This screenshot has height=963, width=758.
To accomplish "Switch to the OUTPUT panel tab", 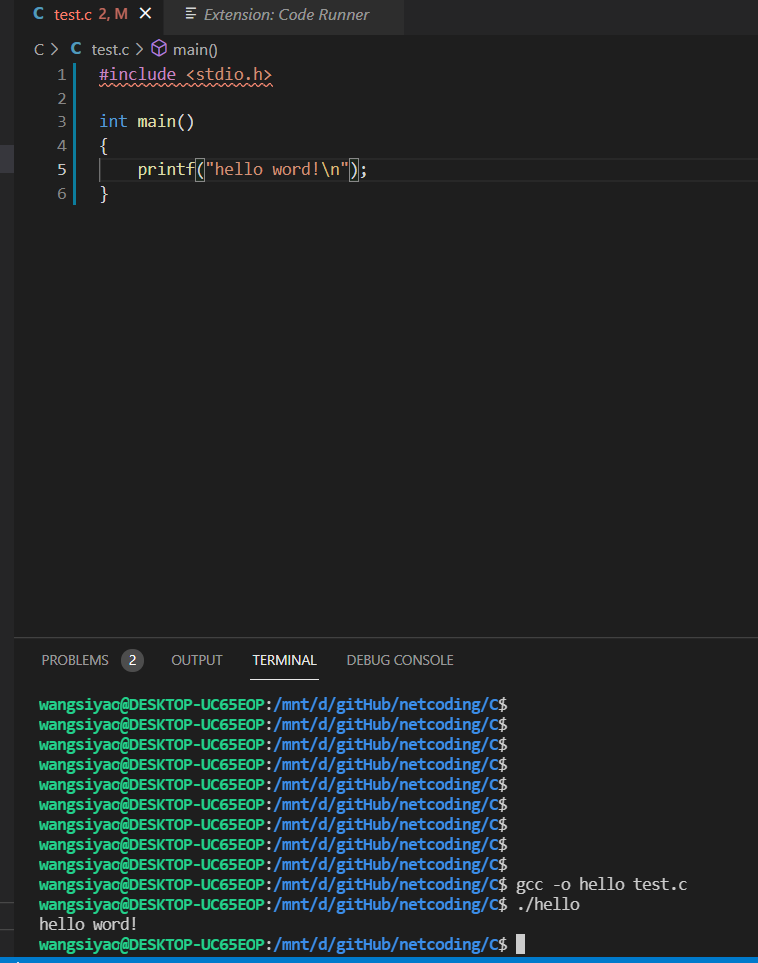I will (197, 660).
